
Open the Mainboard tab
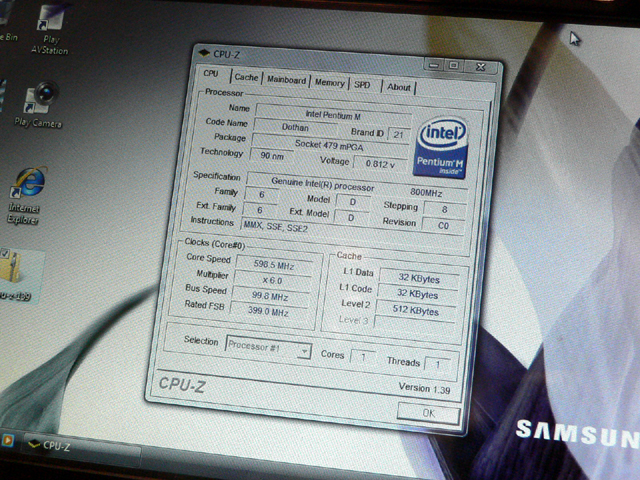[286, 80]
